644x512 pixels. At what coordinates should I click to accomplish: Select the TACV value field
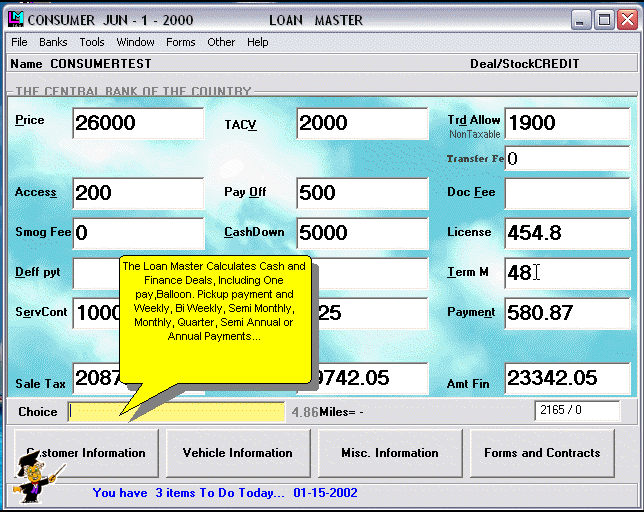coord(362,123)
